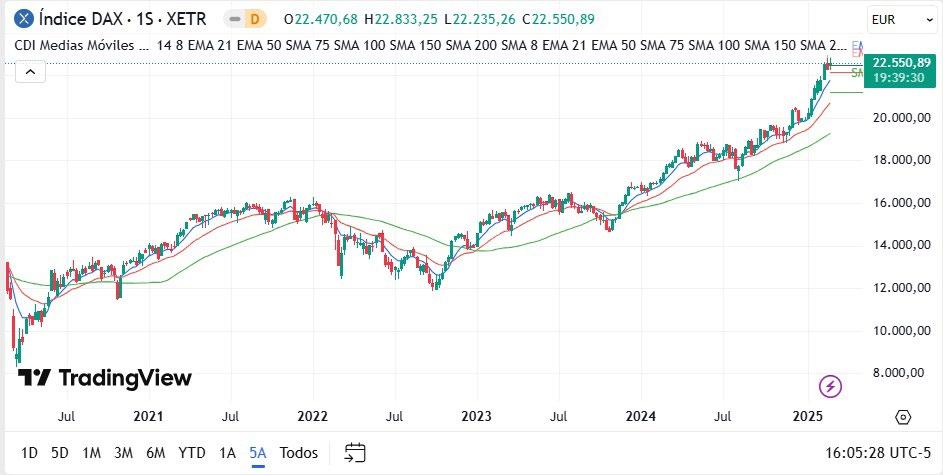Show Todos full history range
This screenshot has height=475, width=943.
coord(299,453)
